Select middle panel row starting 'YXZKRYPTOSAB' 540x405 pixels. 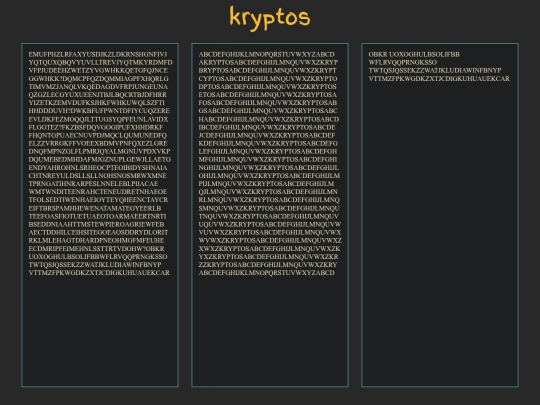[x=269, y=257]
